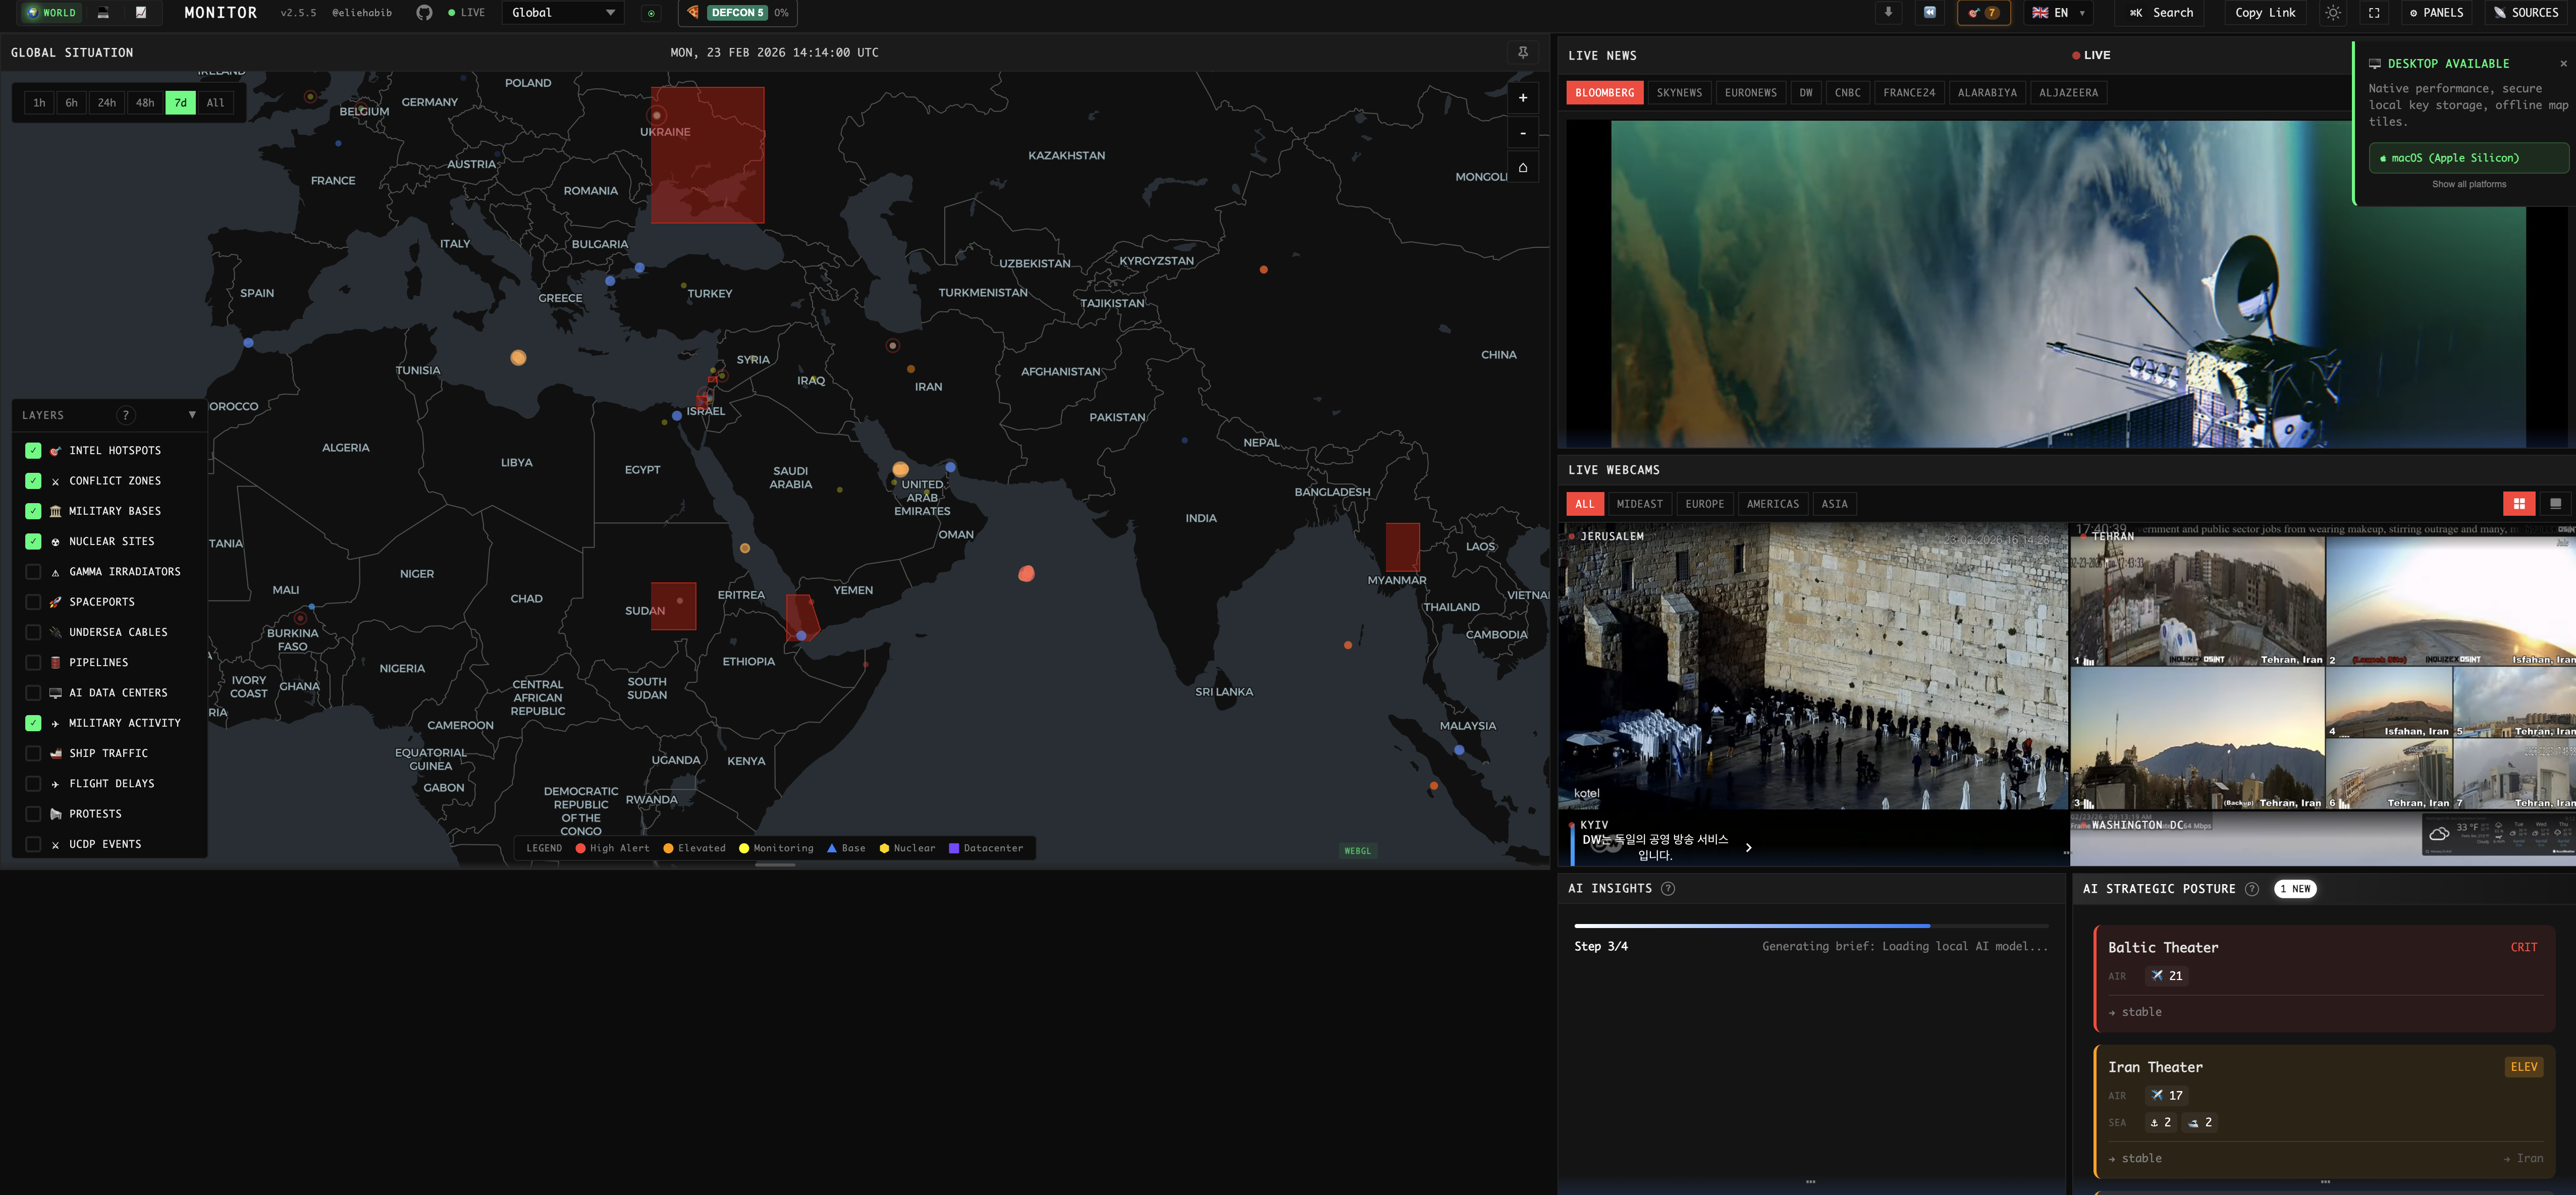
Task: Click the 1 NEW badge
Action: (x=2294, y=889)
